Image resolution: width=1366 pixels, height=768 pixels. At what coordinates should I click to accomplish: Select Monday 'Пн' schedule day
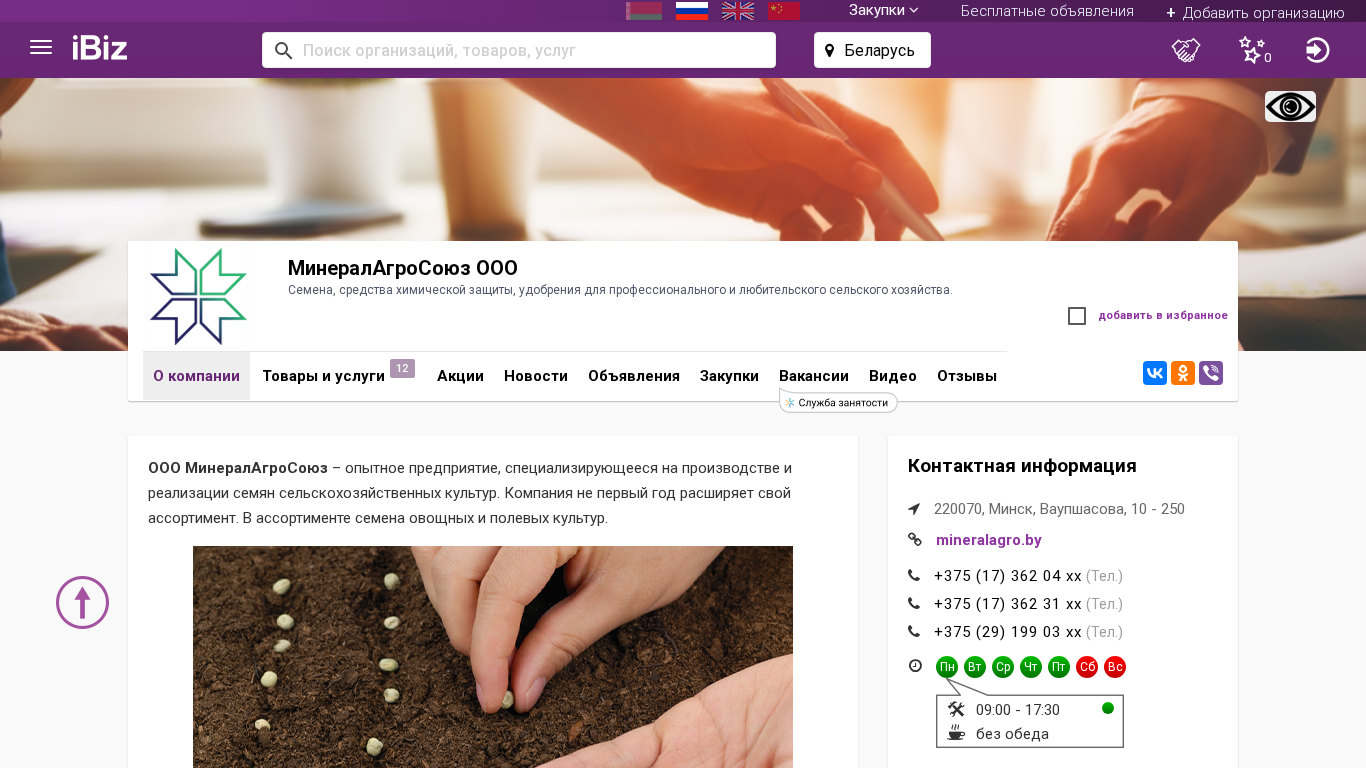coord(947,667)
